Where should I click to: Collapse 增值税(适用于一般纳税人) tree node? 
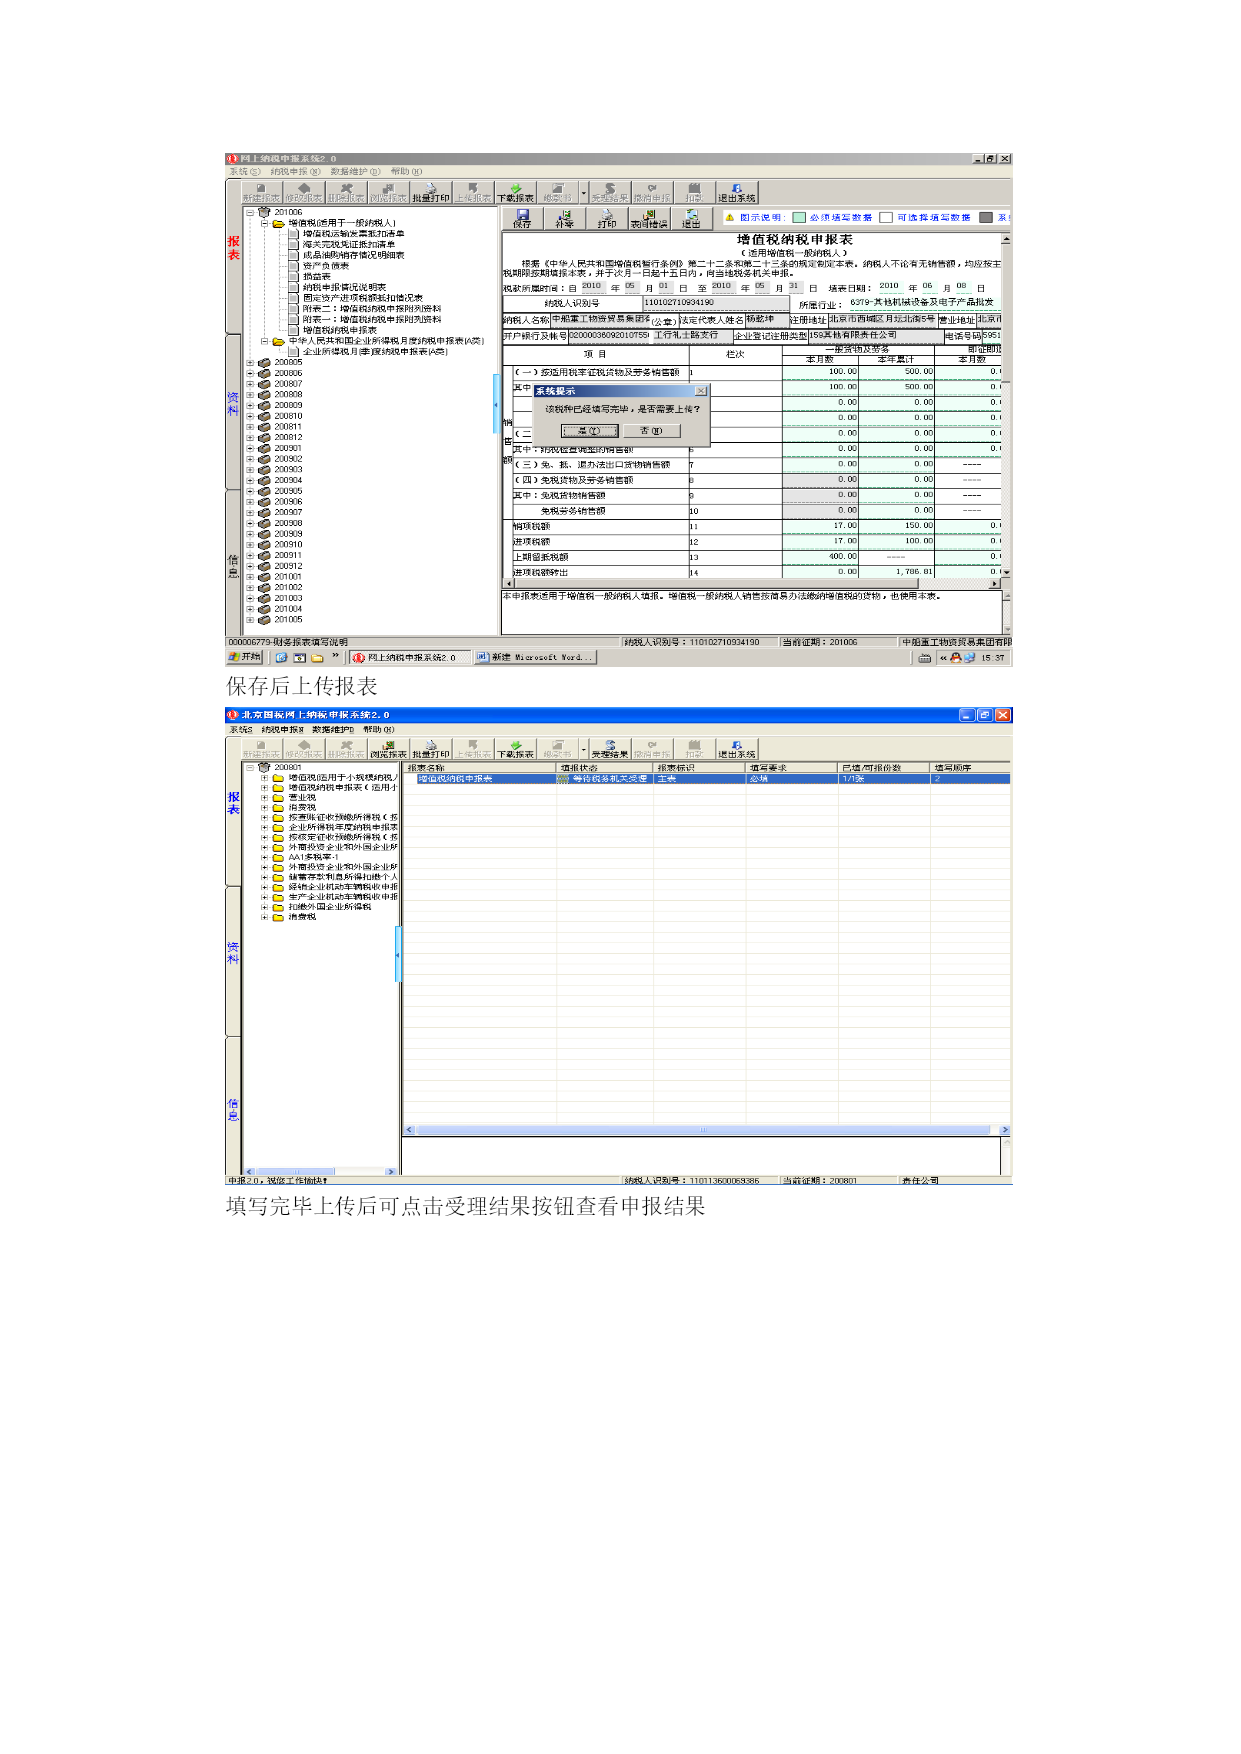pyautogui.click(x=265, y=223)
